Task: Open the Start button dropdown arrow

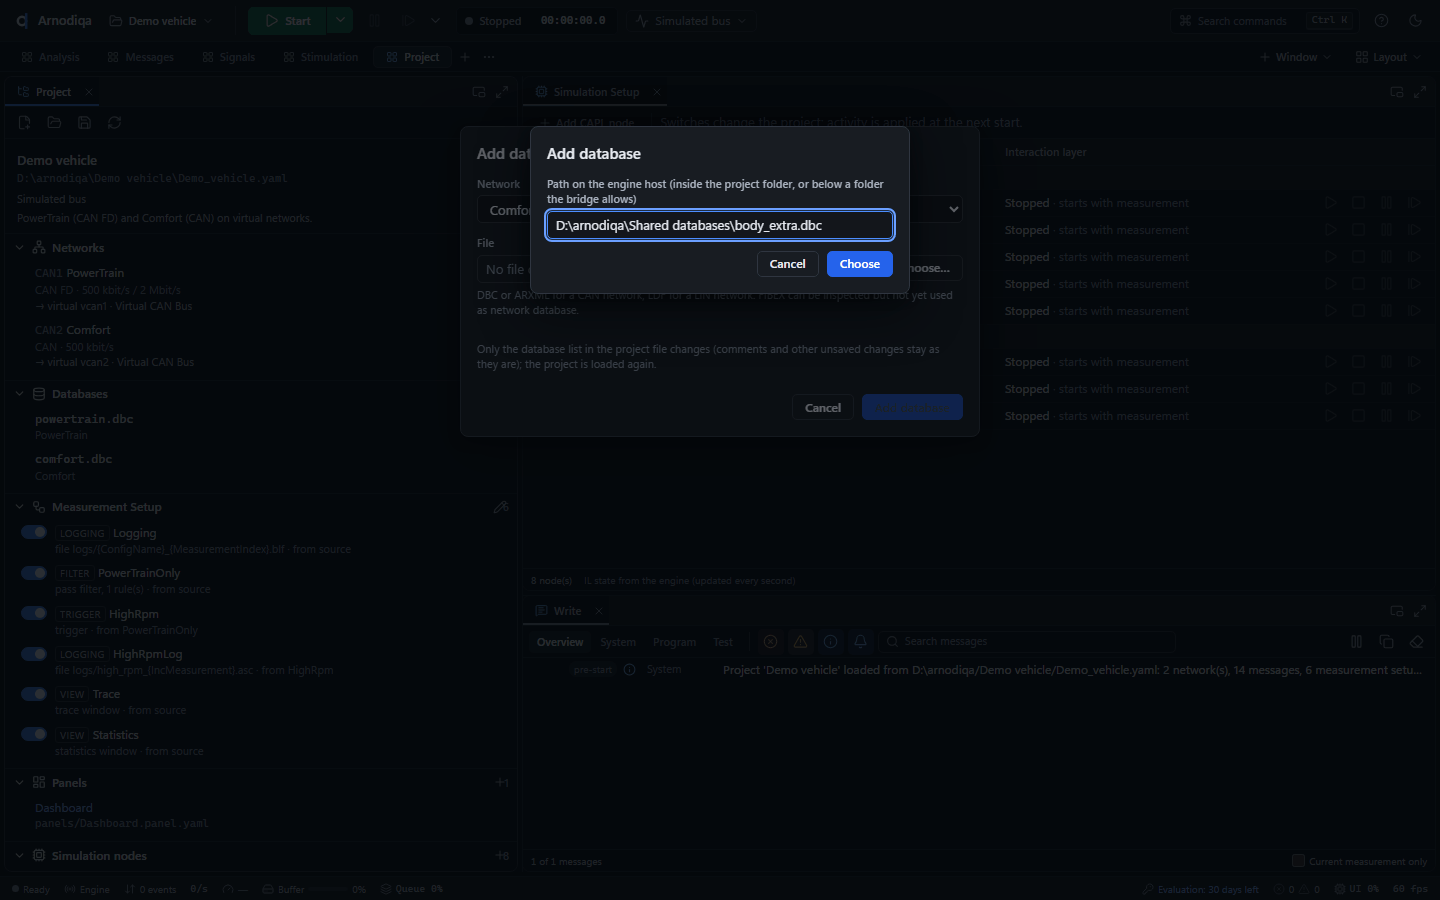Action: pos(340,21)
